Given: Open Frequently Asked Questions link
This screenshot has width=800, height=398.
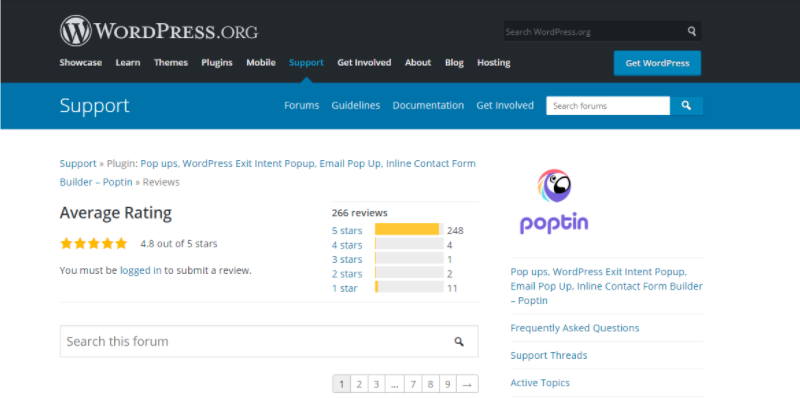Looking at the screenshot, I should [x=575, y=328].
